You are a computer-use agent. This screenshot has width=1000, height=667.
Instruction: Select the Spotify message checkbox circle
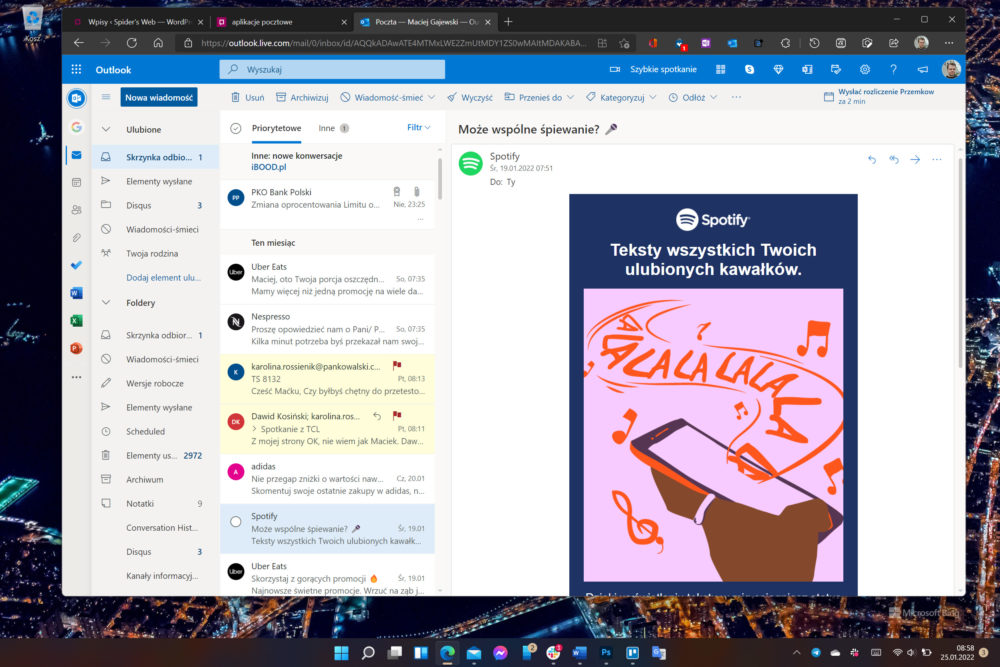[x=236, y=522]
